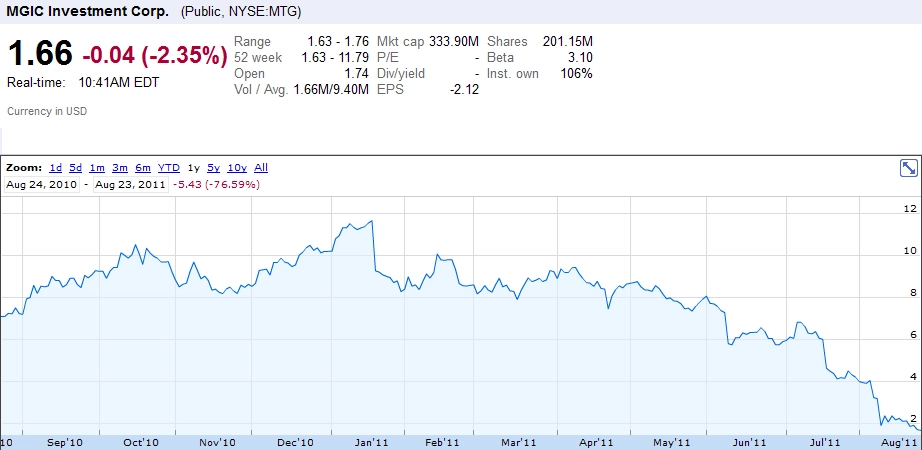Click the Inst. own value 106%
The image size is (922, 450).
coord(576,74)
